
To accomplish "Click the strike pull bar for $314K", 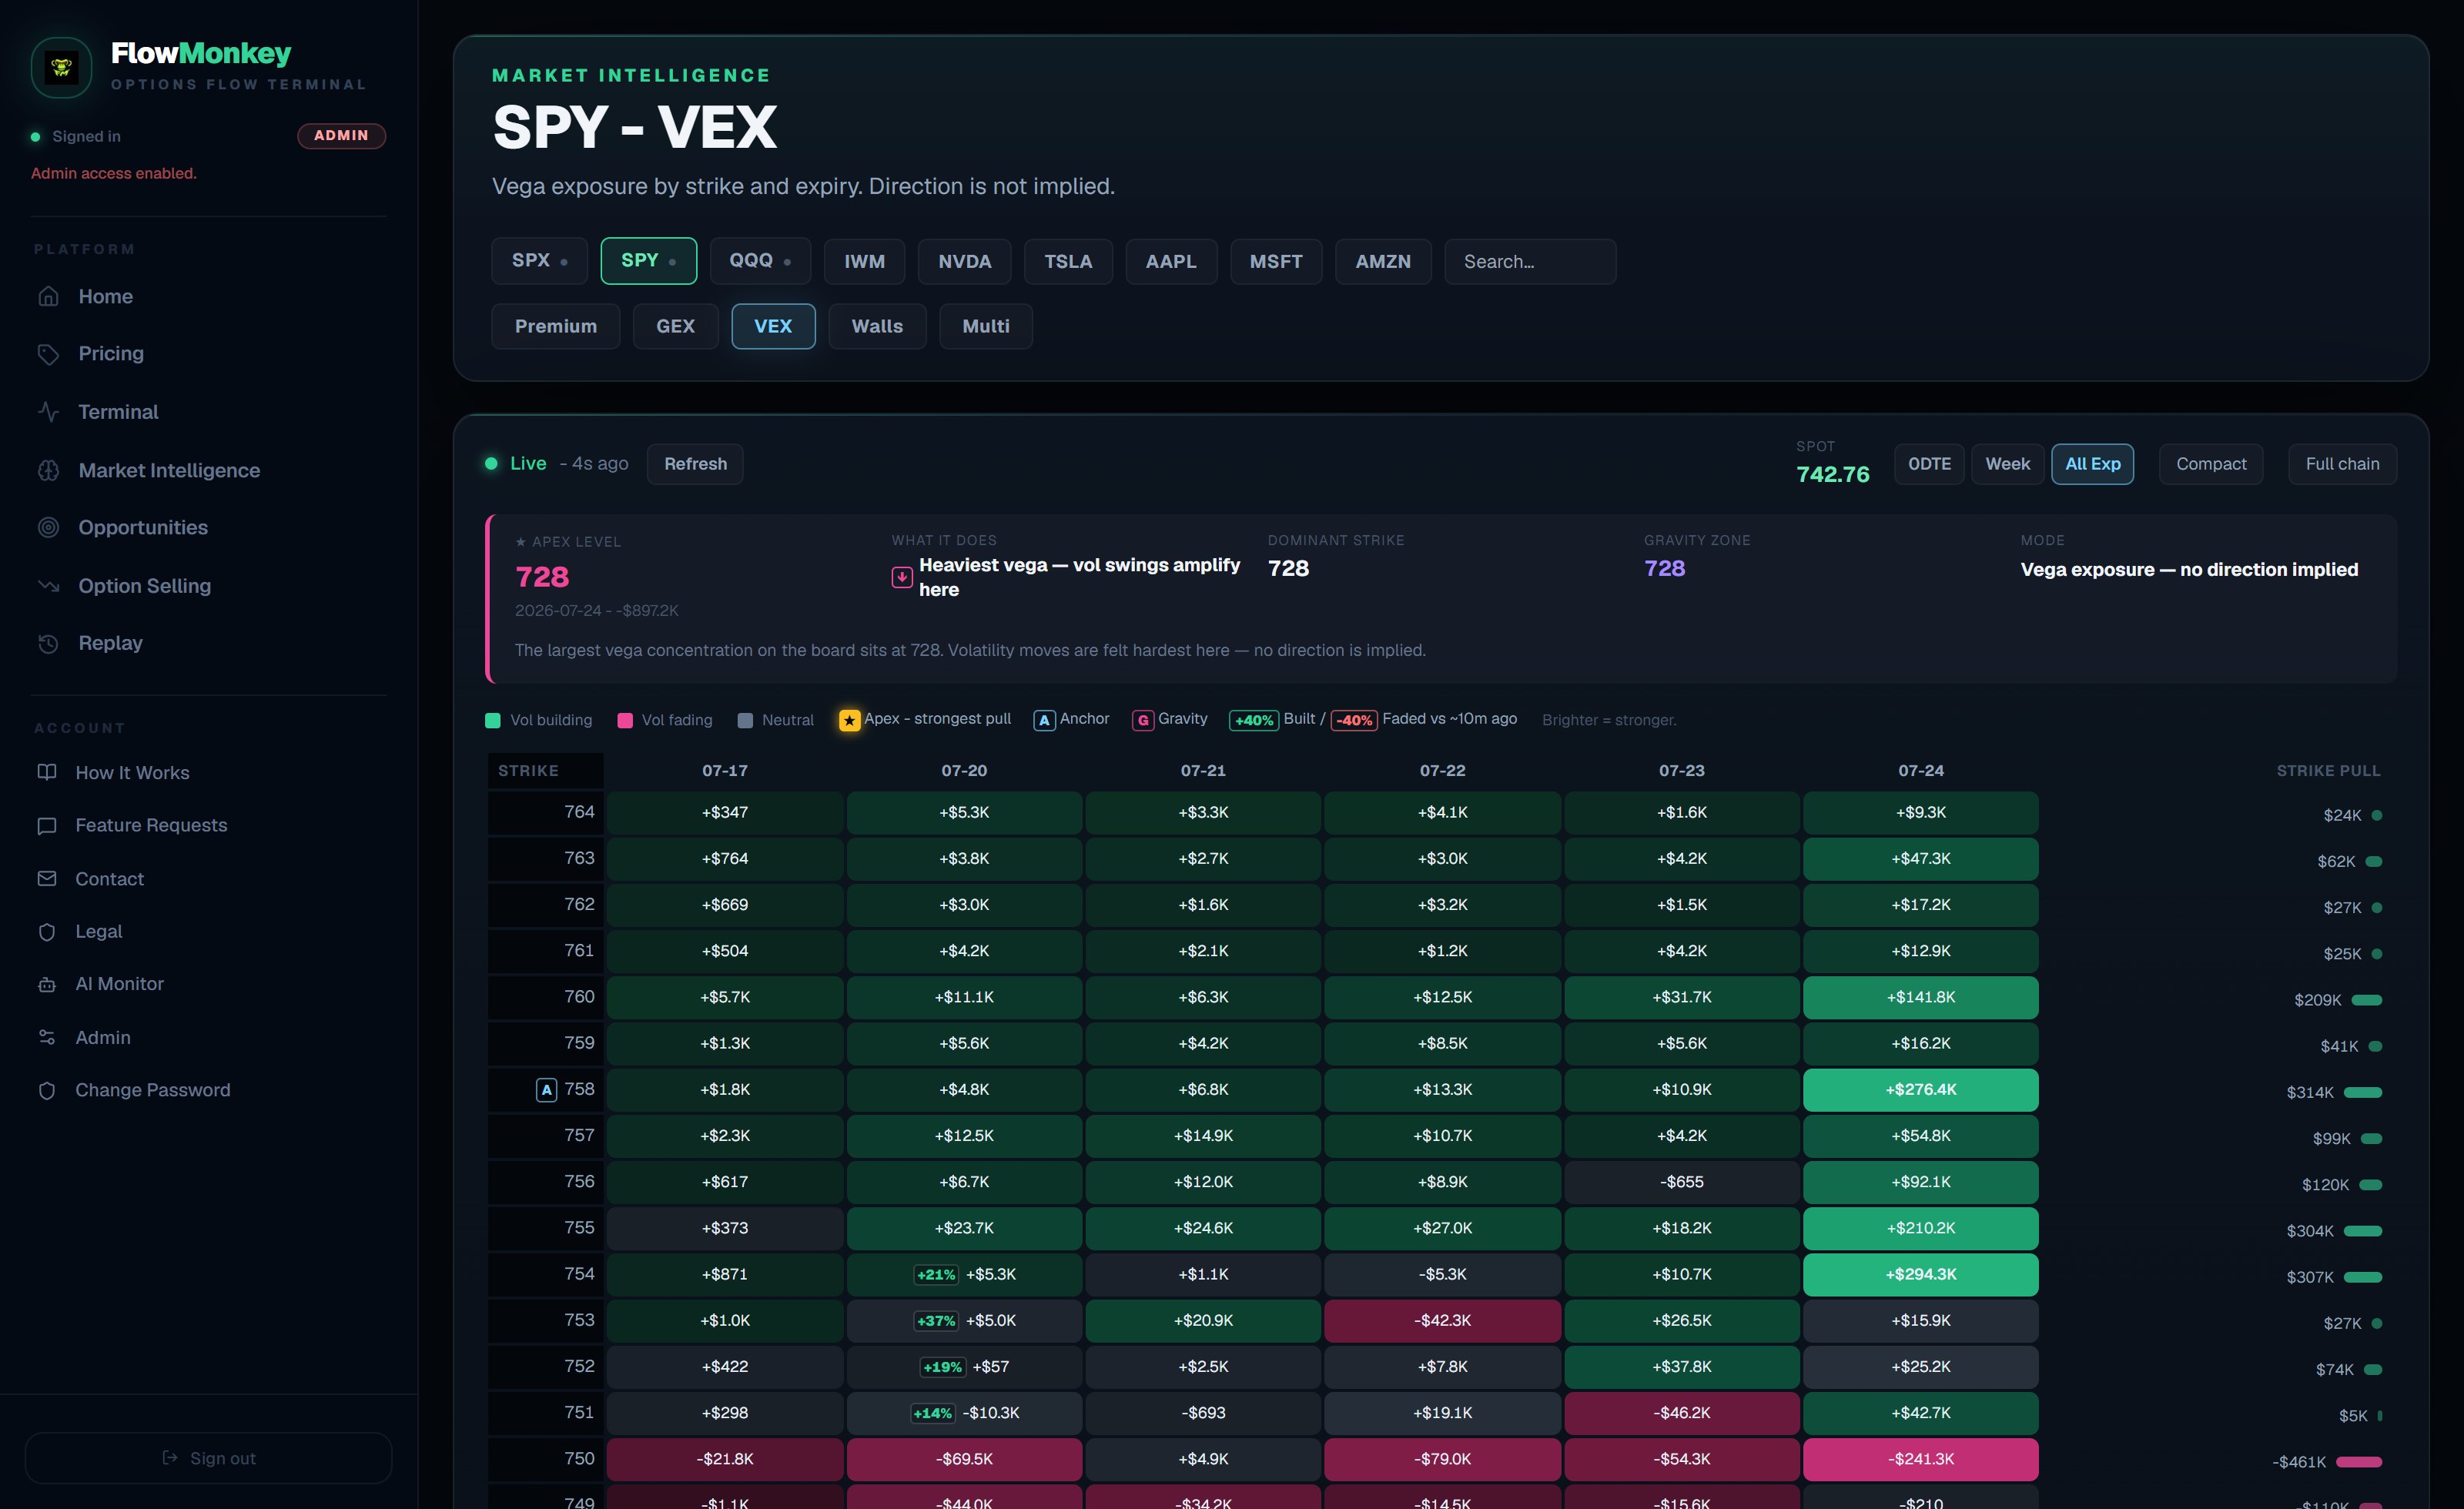I will [x=2363, y=1092].
